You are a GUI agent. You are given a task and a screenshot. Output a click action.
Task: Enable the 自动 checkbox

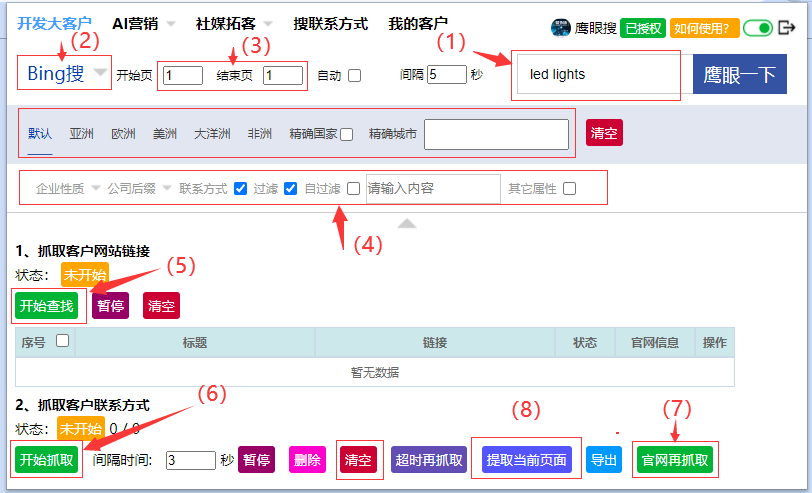pos(354,75)
